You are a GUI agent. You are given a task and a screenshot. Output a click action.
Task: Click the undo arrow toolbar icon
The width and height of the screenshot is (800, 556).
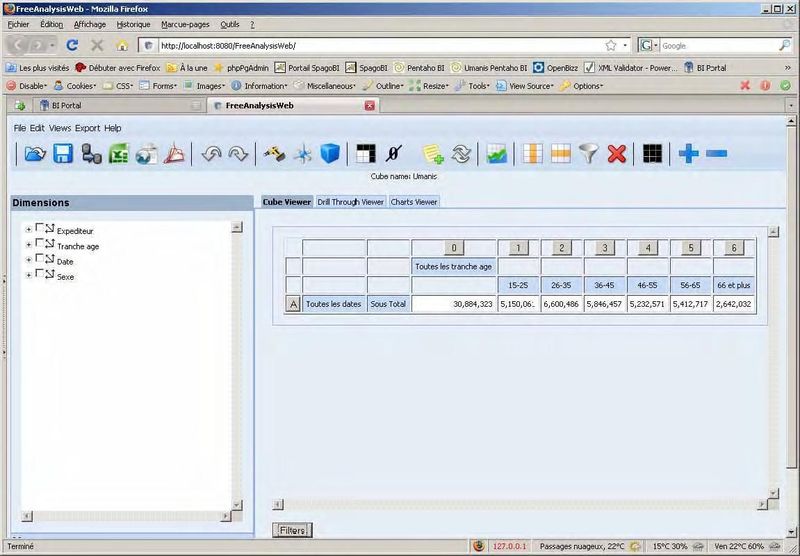211,153
